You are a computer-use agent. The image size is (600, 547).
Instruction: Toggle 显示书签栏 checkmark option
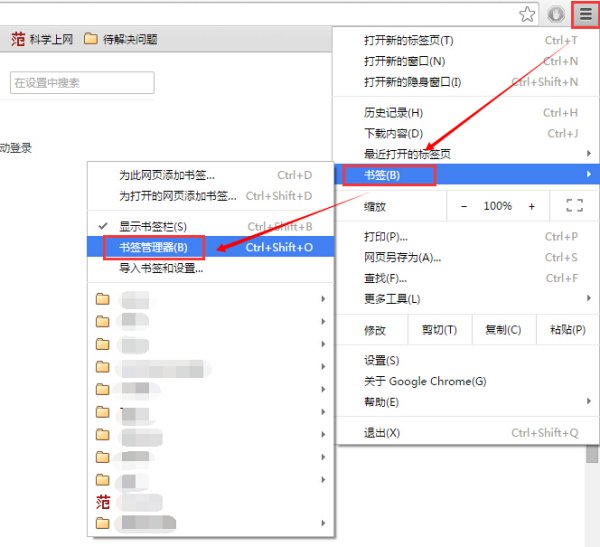[152, 227]
